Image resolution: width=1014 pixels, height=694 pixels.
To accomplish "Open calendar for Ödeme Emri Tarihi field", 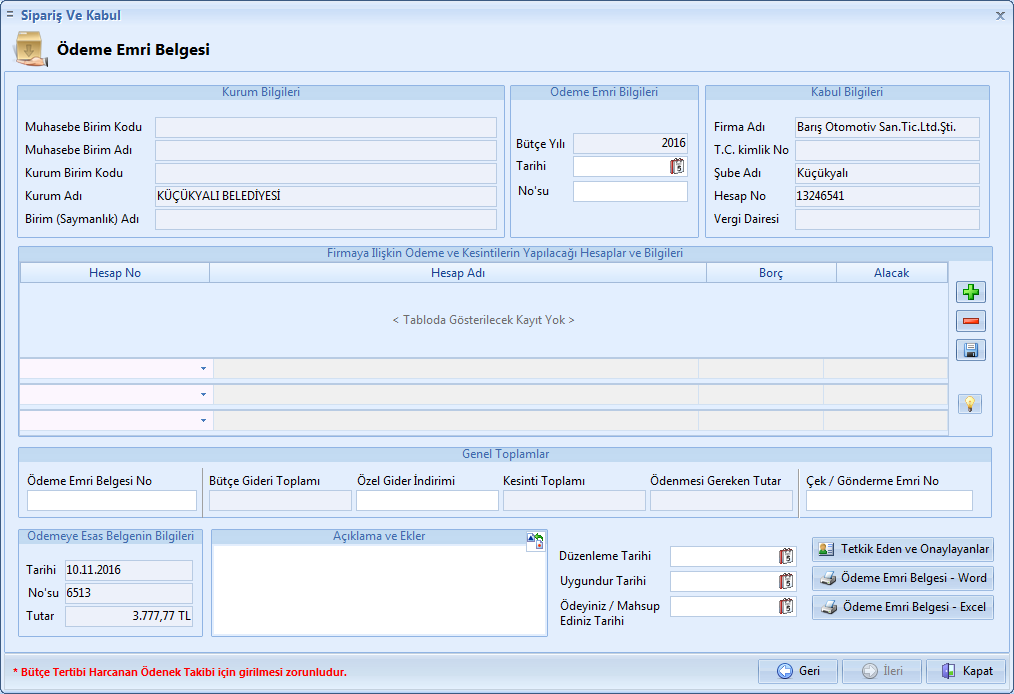I will pyautogui.click(x=677, y=167).
